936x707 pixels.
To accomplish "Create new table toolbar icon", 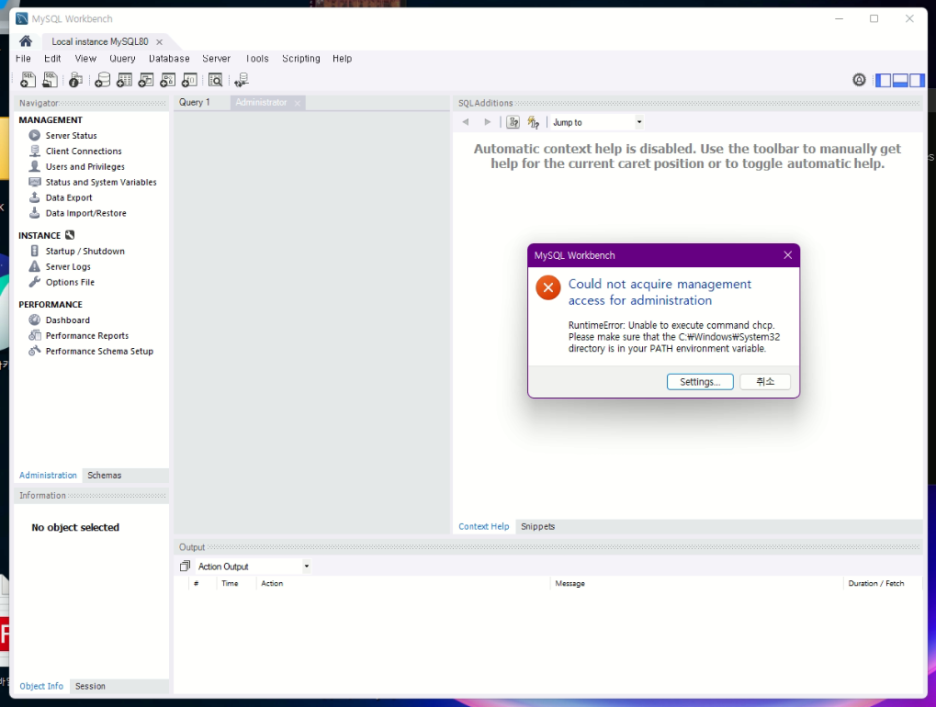I will (x=124, y=79).
